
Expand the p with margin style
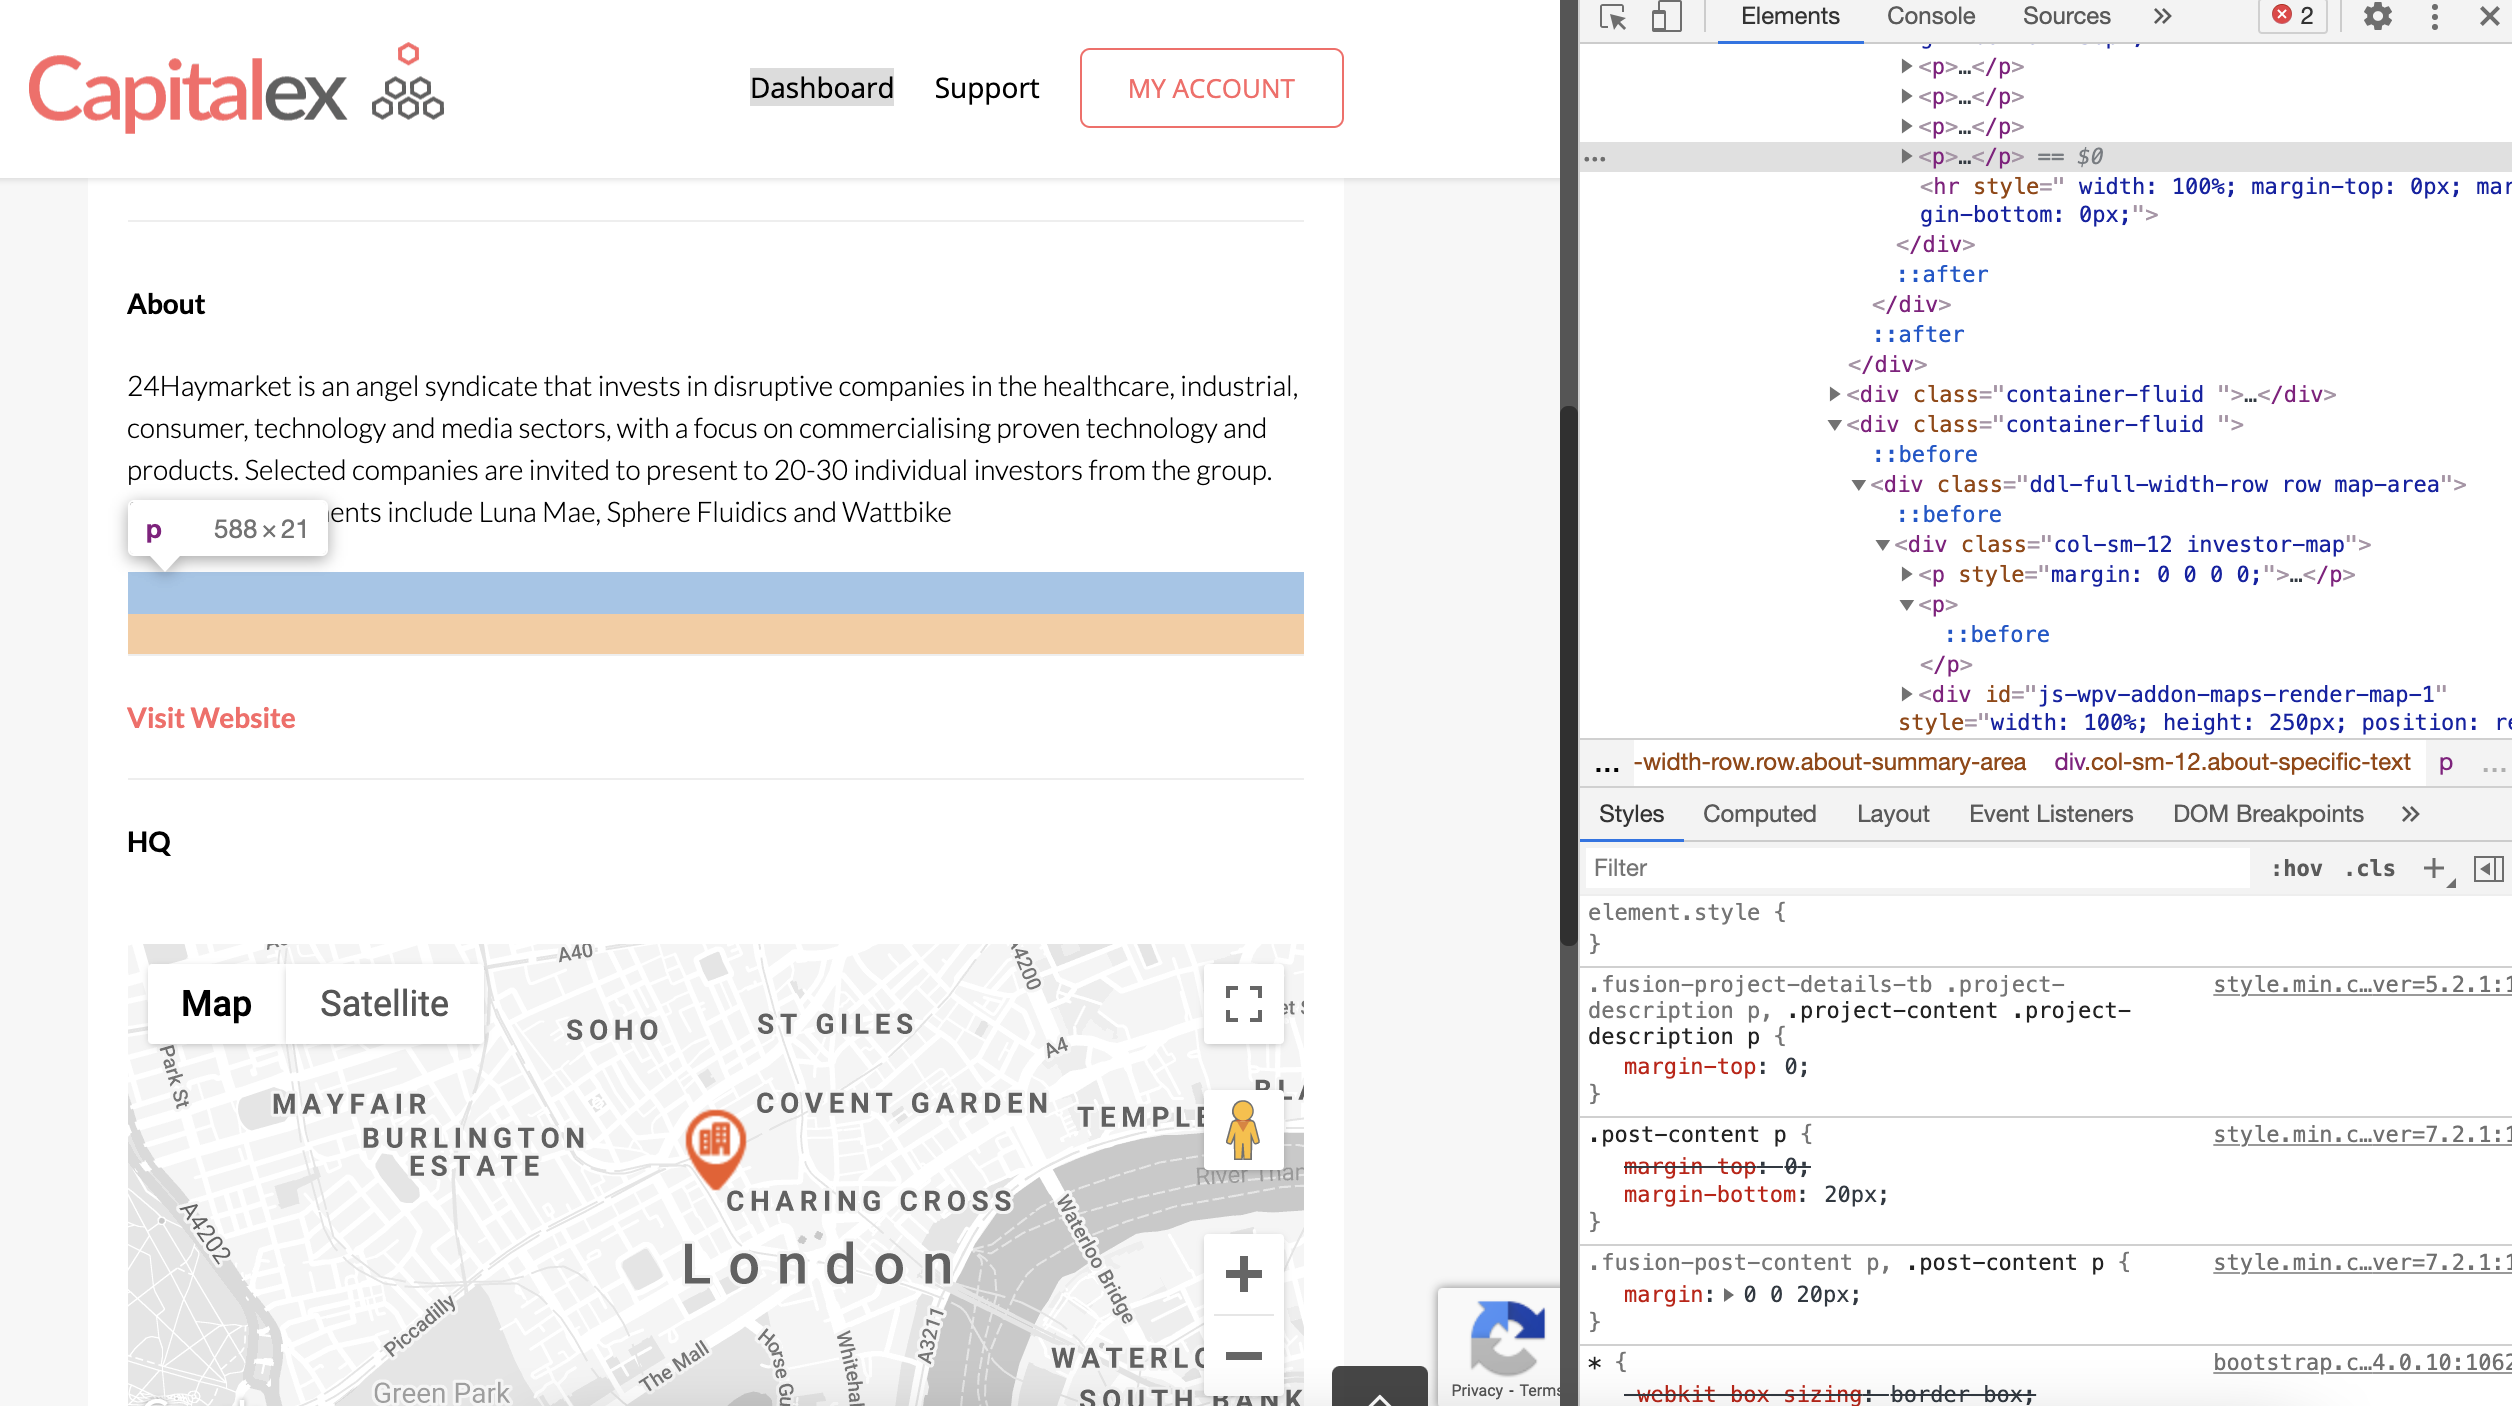point(1906,574)
